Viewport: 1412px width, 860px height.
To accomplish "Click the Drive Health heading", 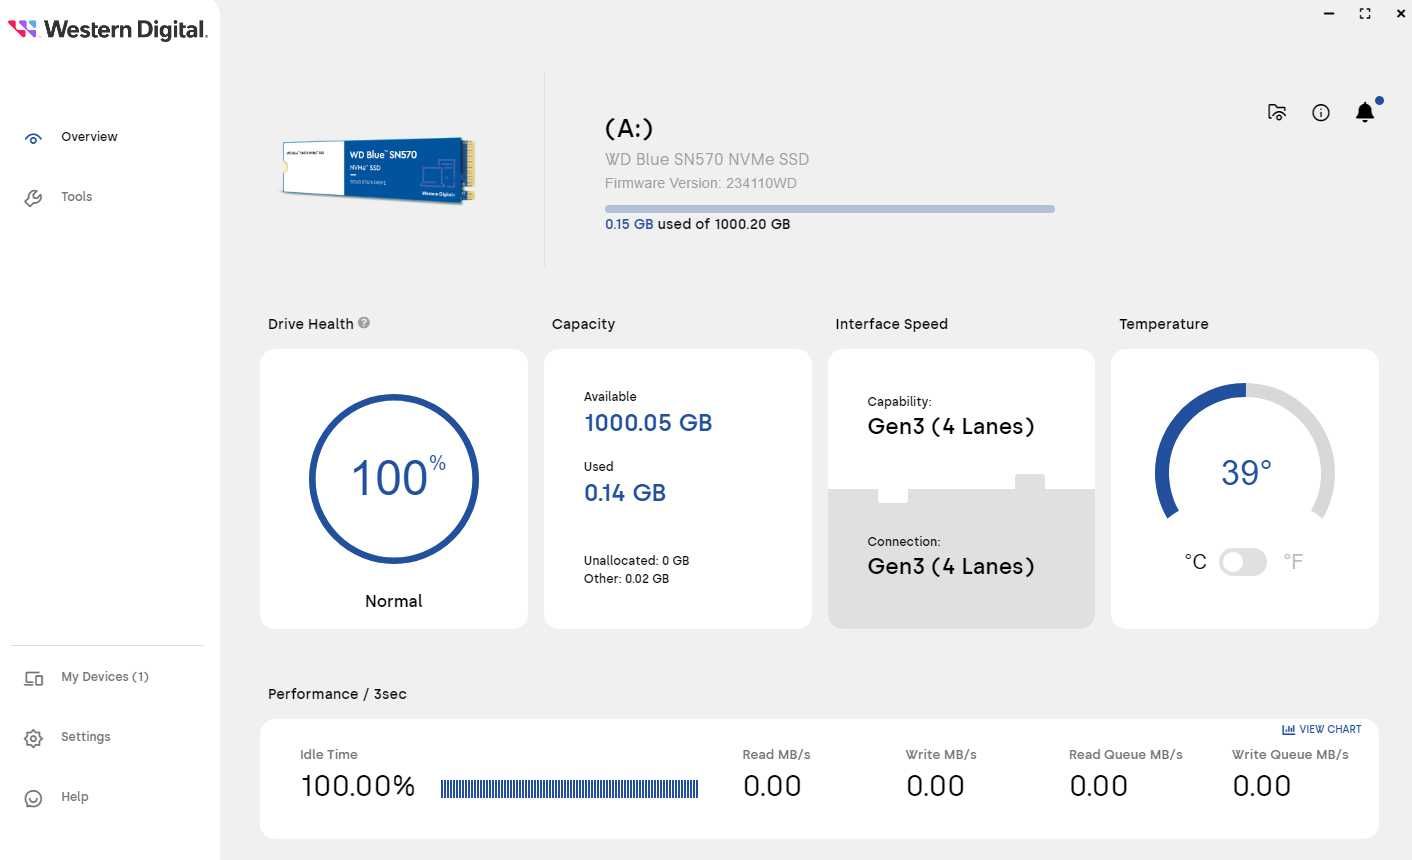I will 311,324.
